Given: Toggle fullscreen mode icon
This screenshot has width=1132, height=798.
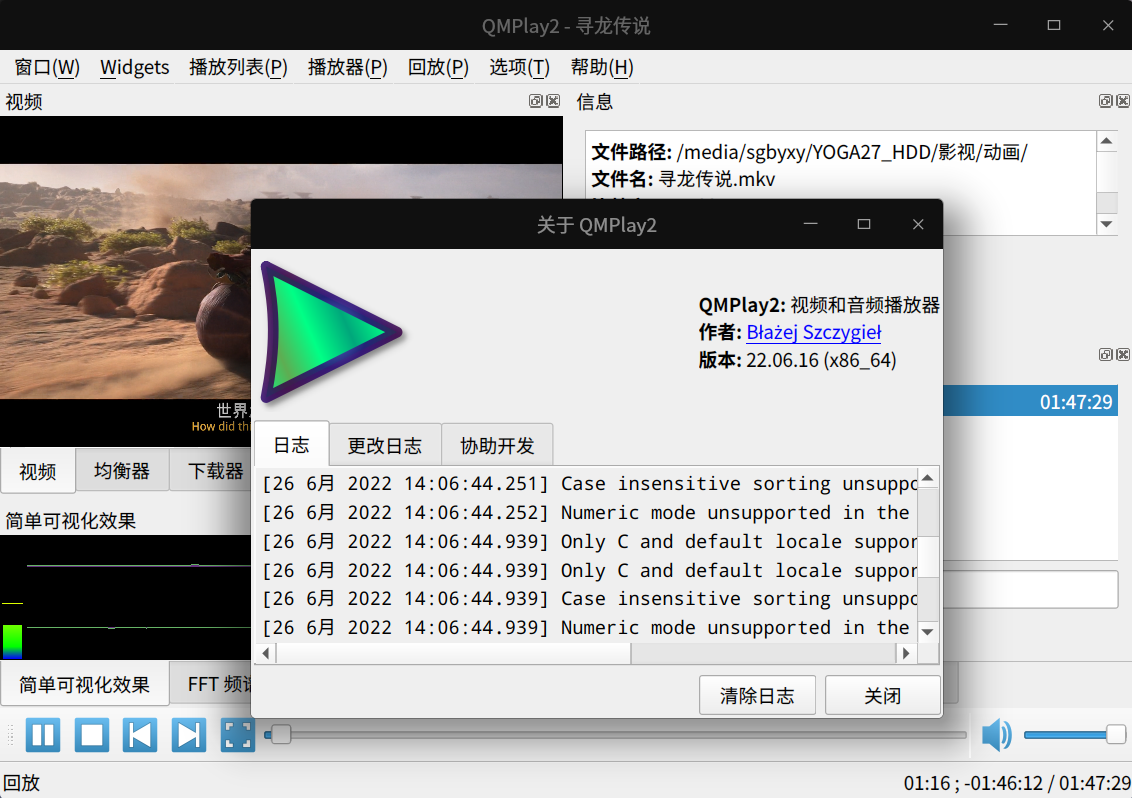Looking at the screenshot, I should click(x=237, y=736).
